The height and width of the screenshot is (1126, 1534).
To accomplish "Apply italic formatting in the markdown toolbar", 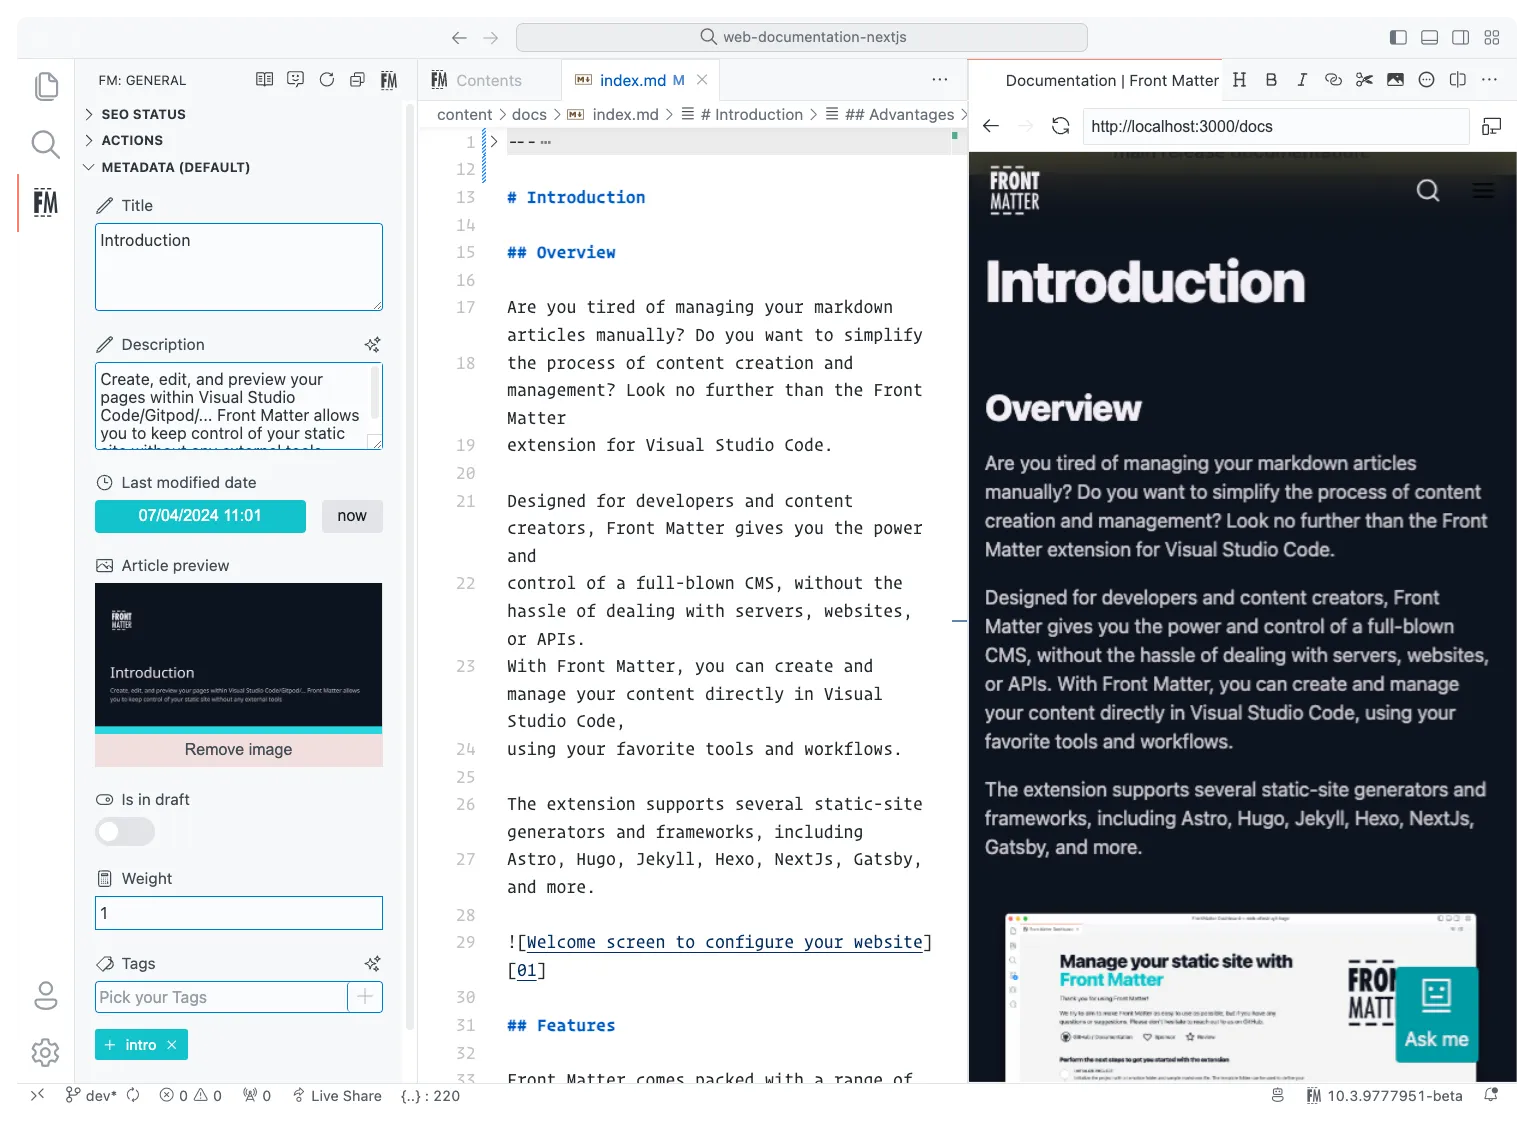I will [1302, 79].
